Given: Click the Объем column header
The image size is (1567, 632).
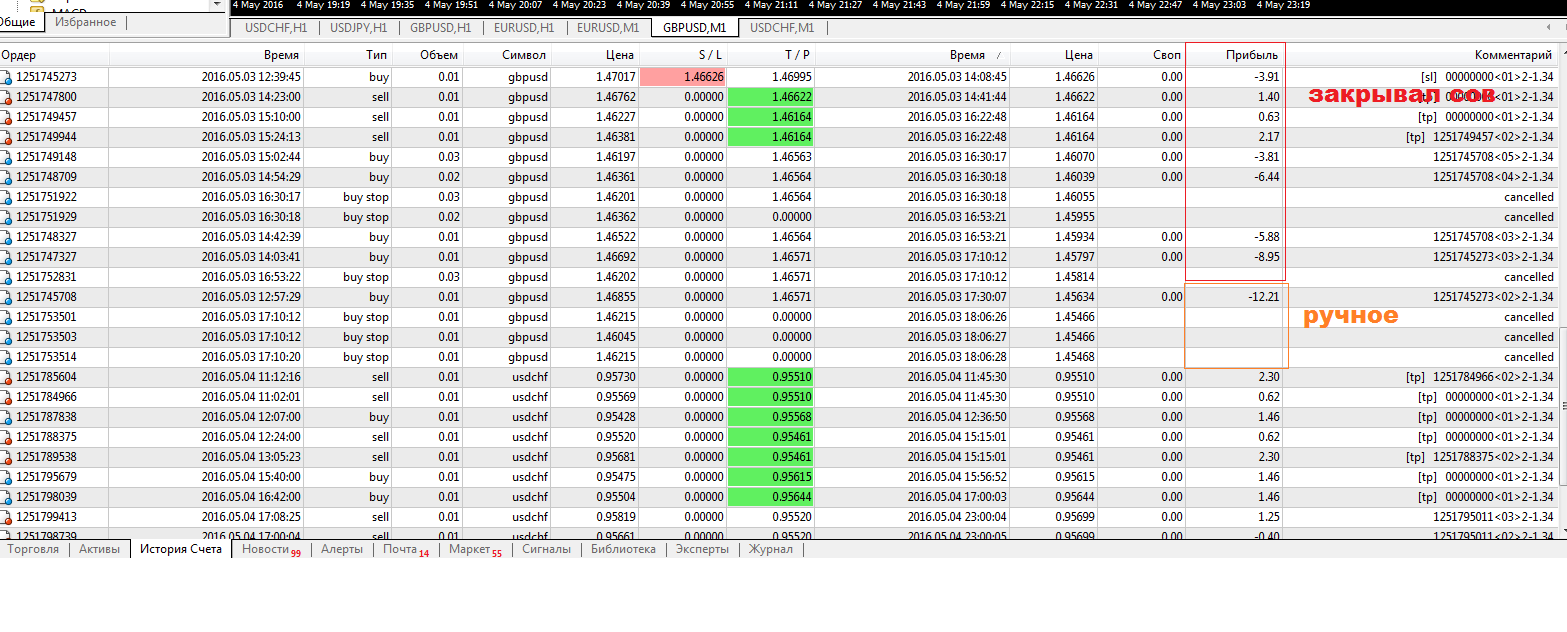Looking at the screenshot, I should 428,56.
